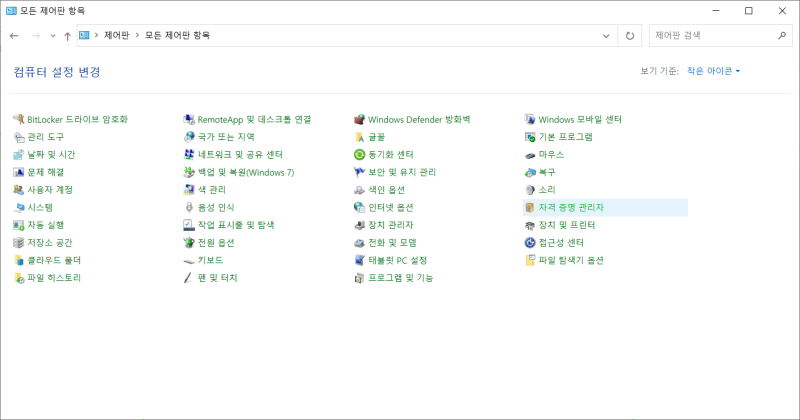Viewport: 800px width, 420px height.
Task: Open the 자동 실행 icon
Action: pos(19,225)
